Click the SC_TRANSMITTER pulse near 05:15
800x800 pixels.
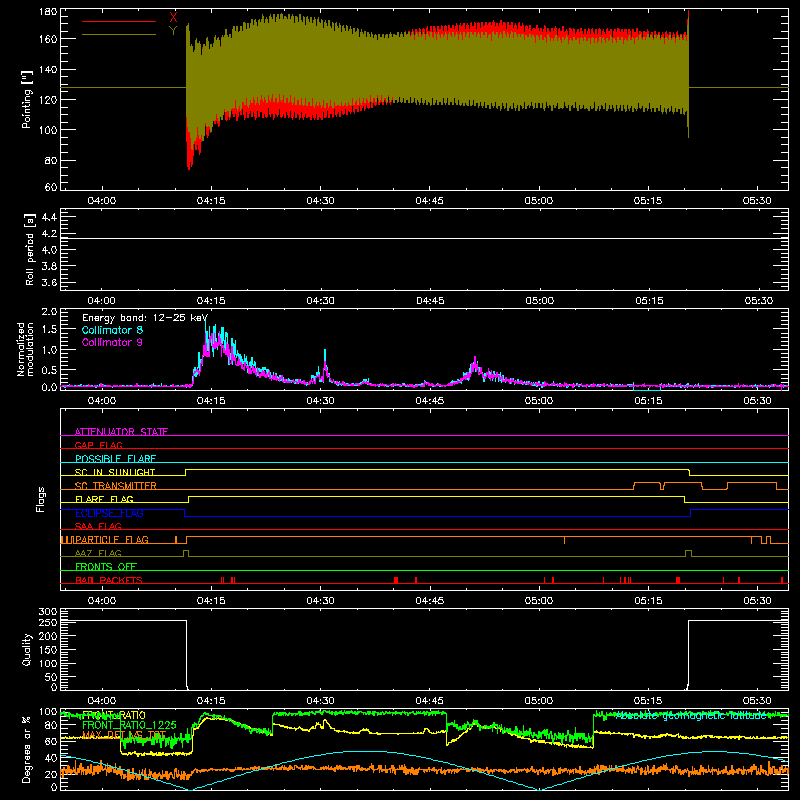coord(647,485)
